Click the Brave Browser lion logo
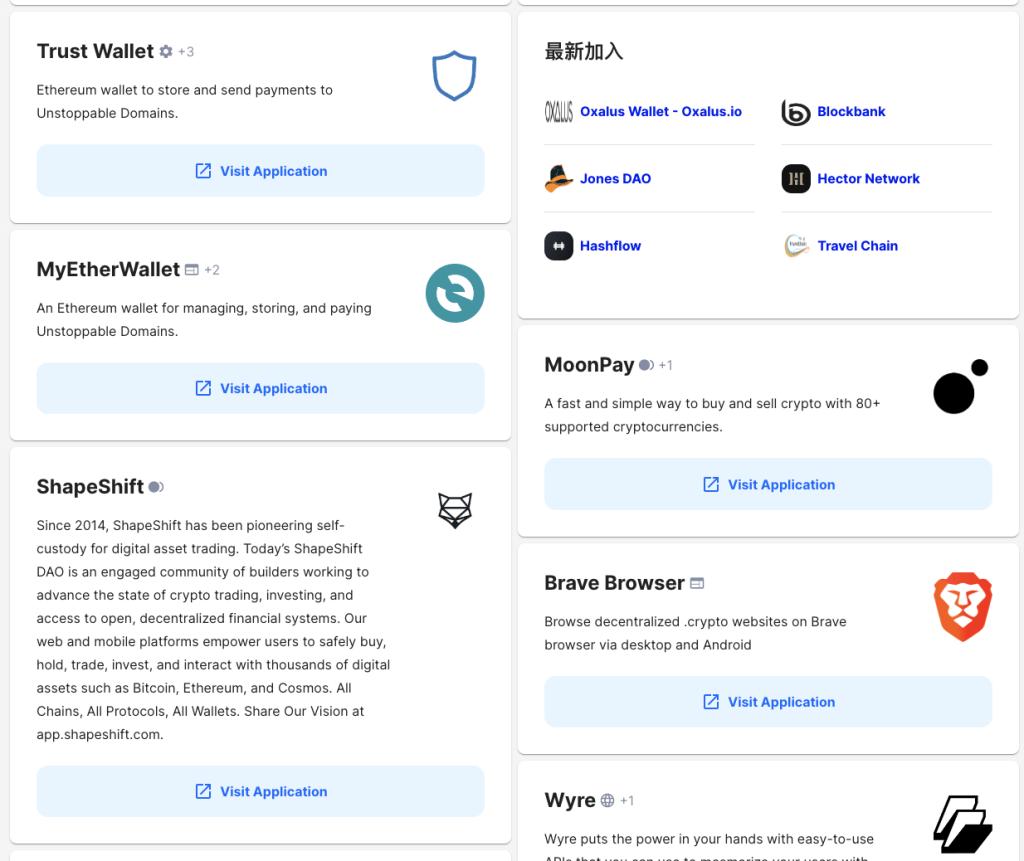Viewport: 1024px width, 861px height. 963,606
